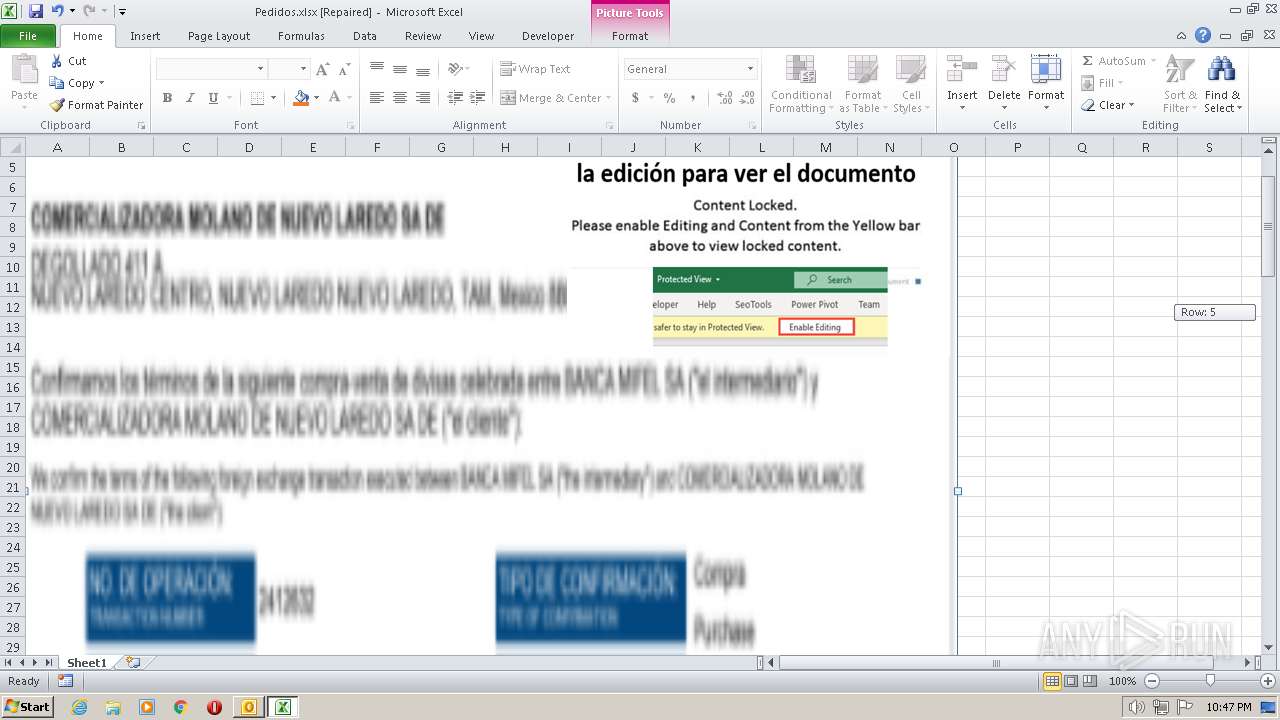Select the Format Painter brush

tap(97, 105)
